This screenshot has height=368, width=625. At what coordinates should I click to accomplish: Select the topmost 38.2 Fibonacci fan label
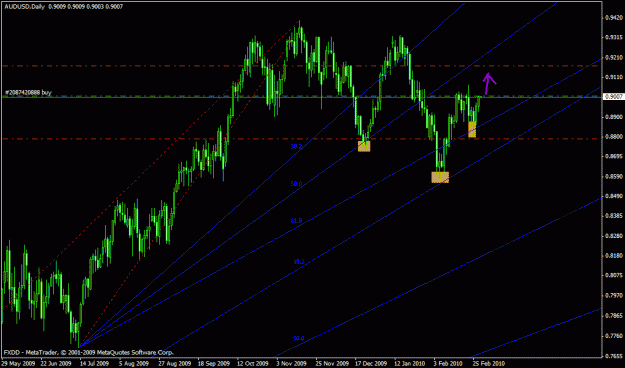pyautogui.click(x=296, y=147)
